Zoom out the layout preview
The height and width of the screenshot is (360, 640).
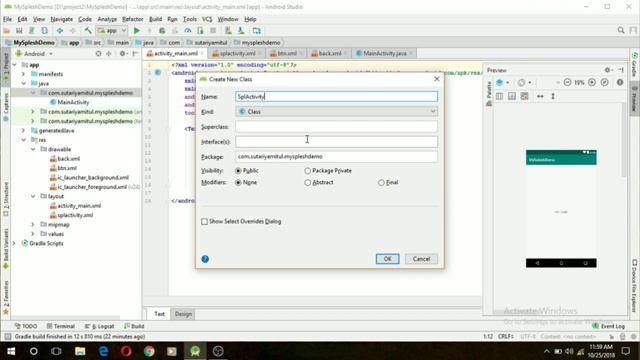tap(567, 82)
